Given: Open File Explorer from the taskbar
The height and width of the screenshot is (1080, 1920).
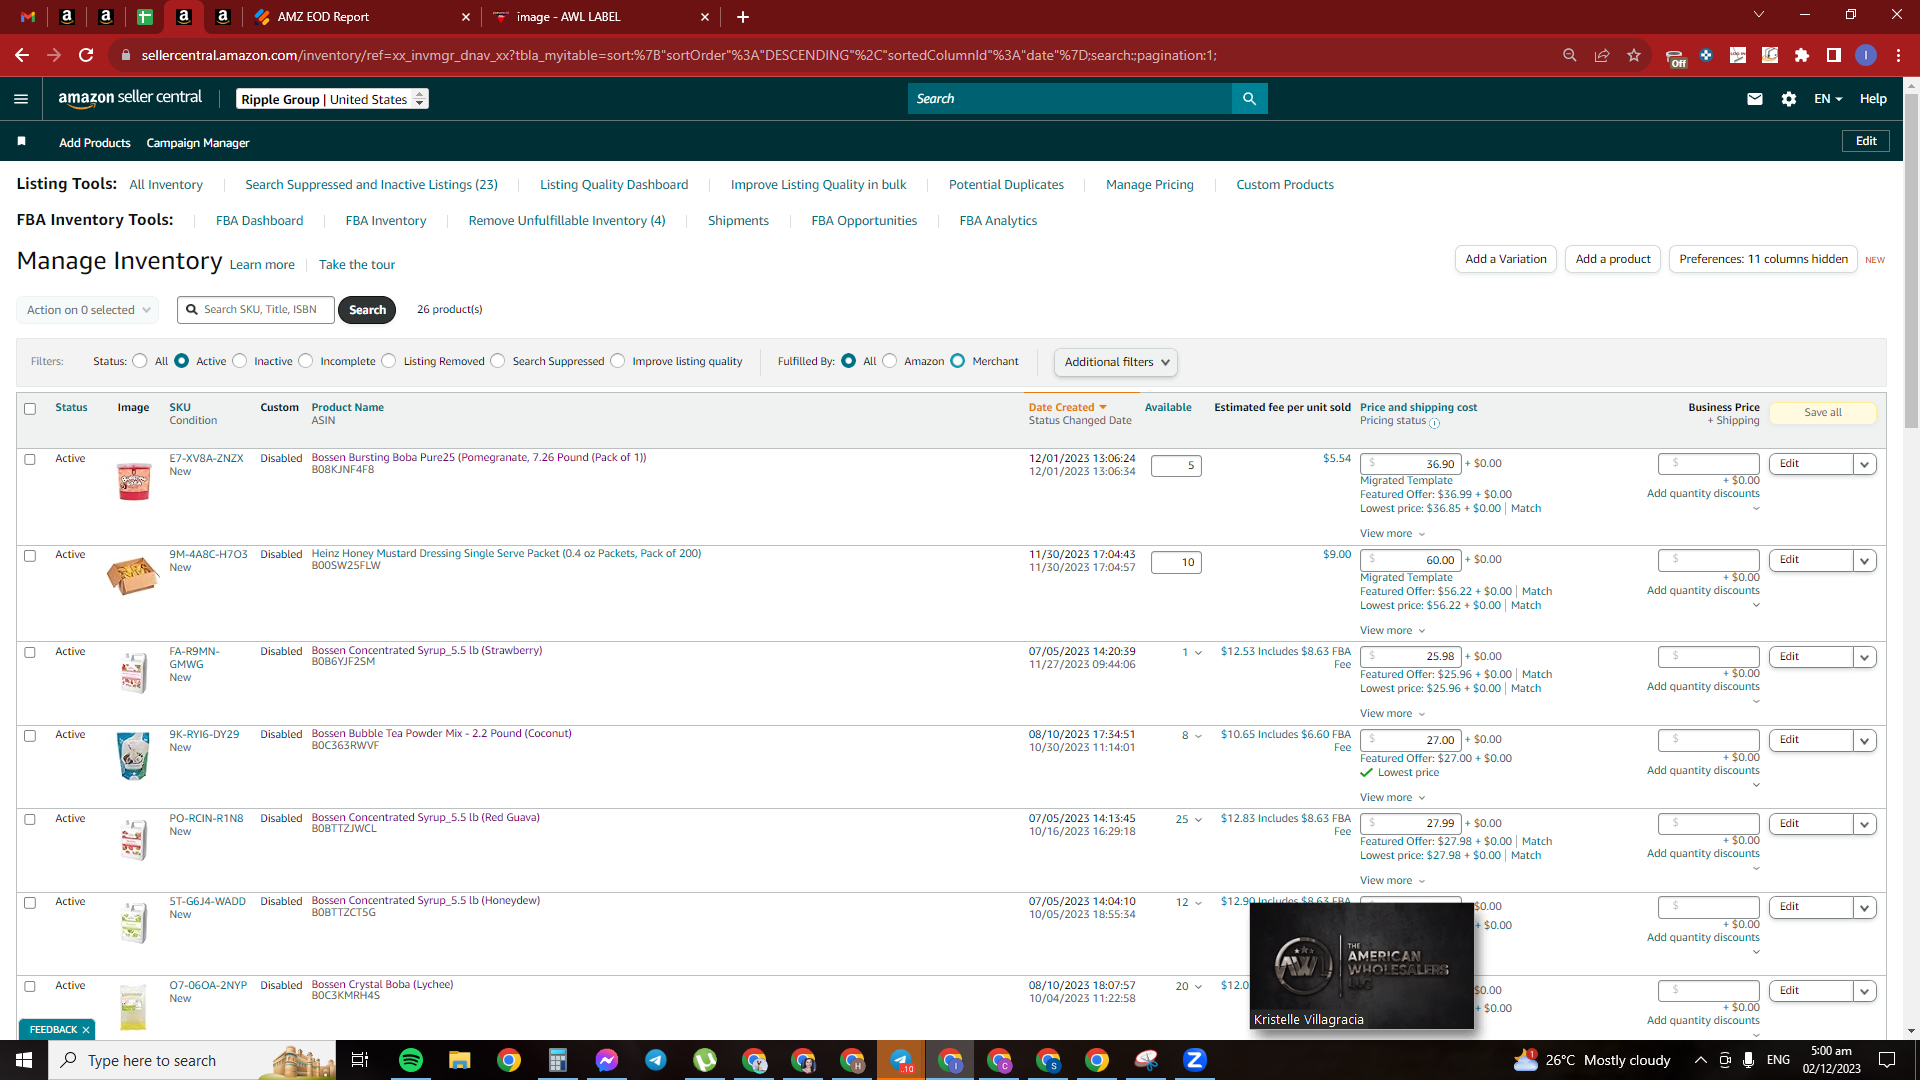Looking at the screenshot, I should 459,1060.
